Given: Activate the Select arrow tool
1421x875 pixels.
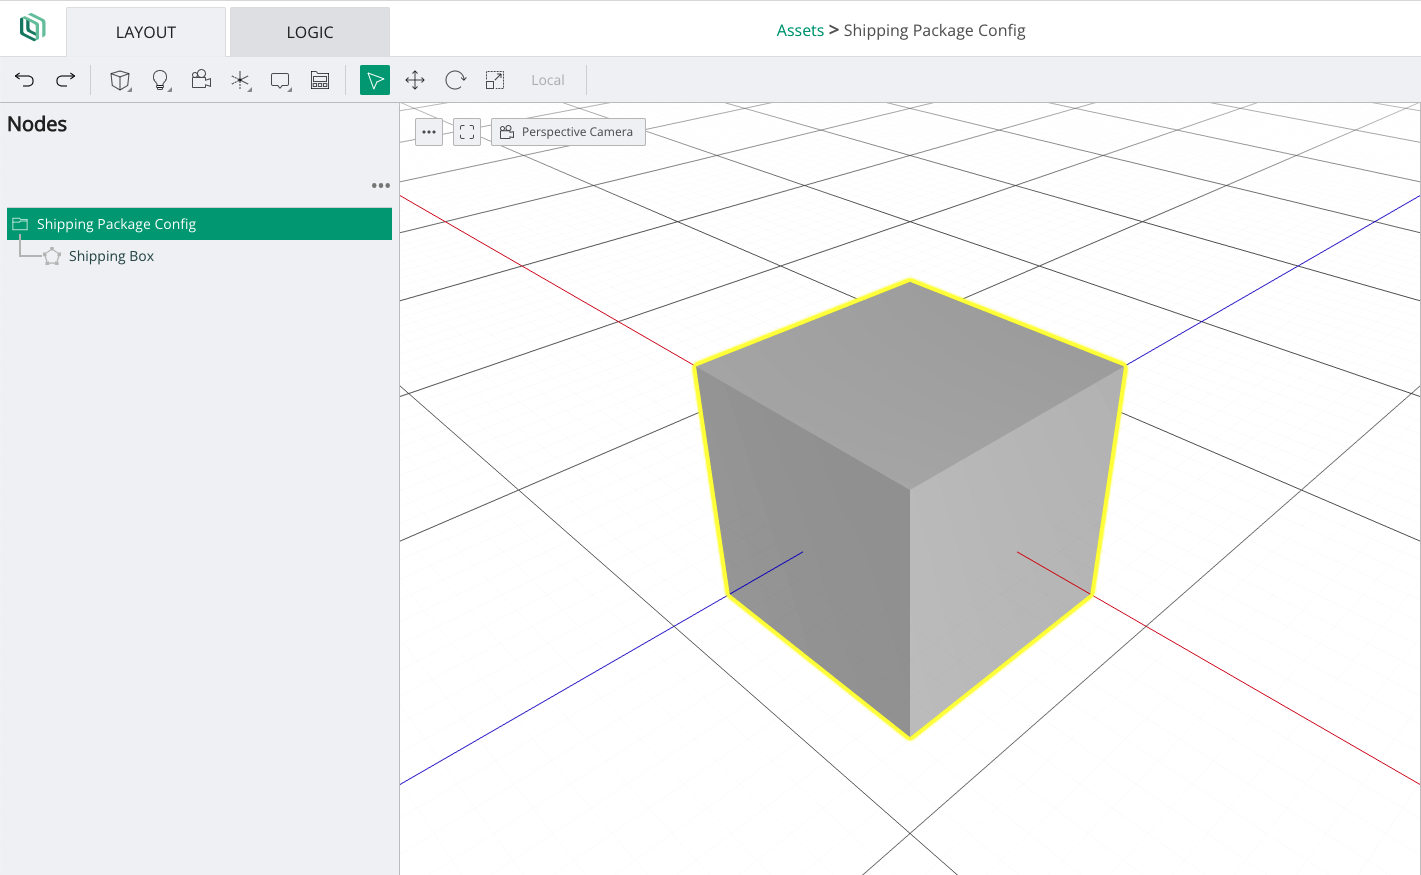Looking at the screenshot, I should coord(375,80).
